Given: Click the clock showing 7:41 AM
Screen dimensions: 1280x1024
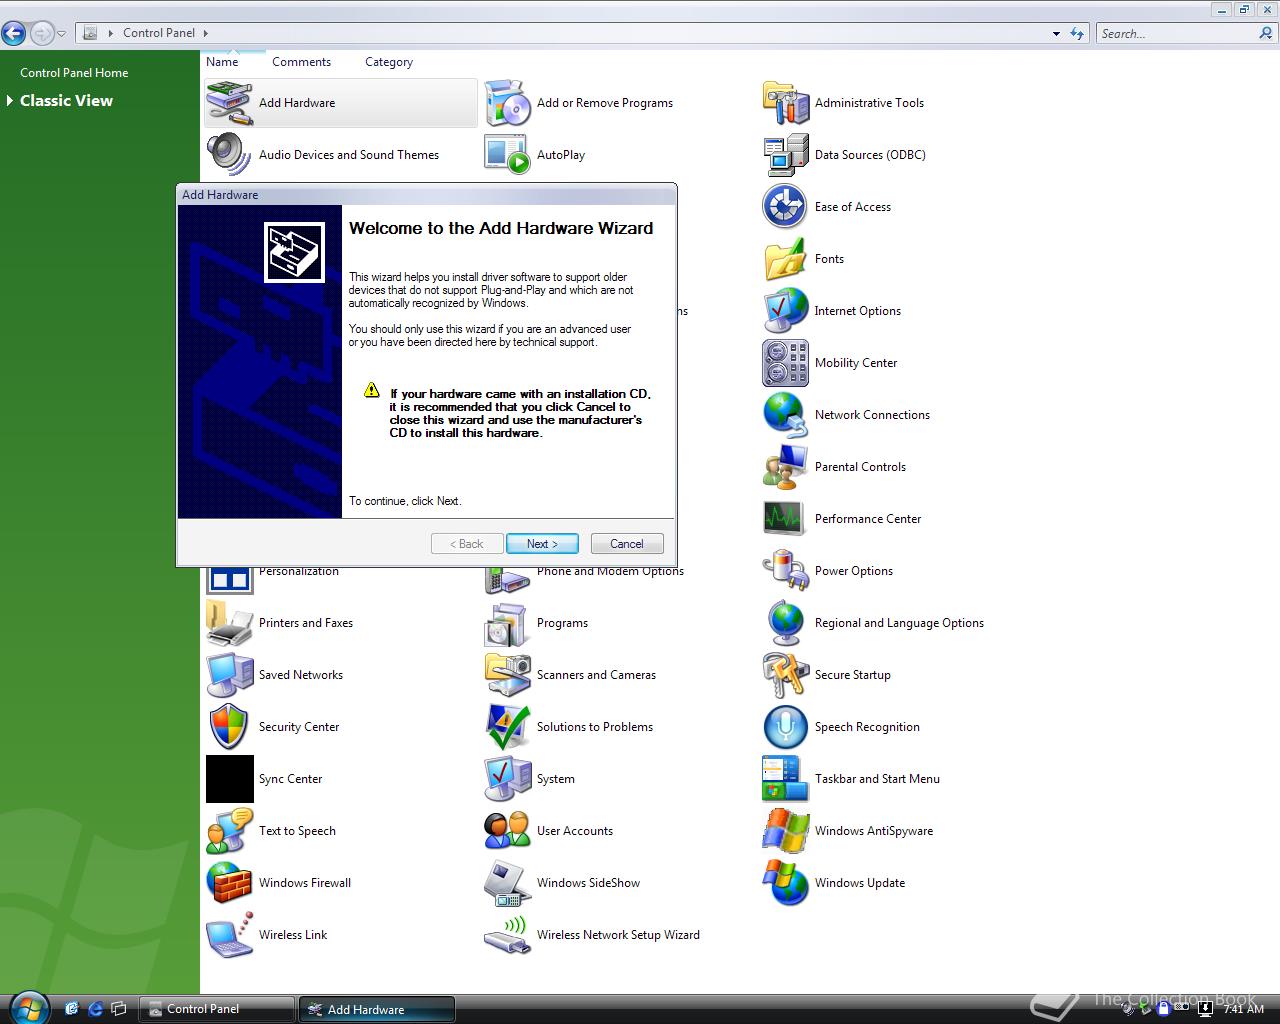Looking at the screenshot, I should click(x=1243, y=1009).
